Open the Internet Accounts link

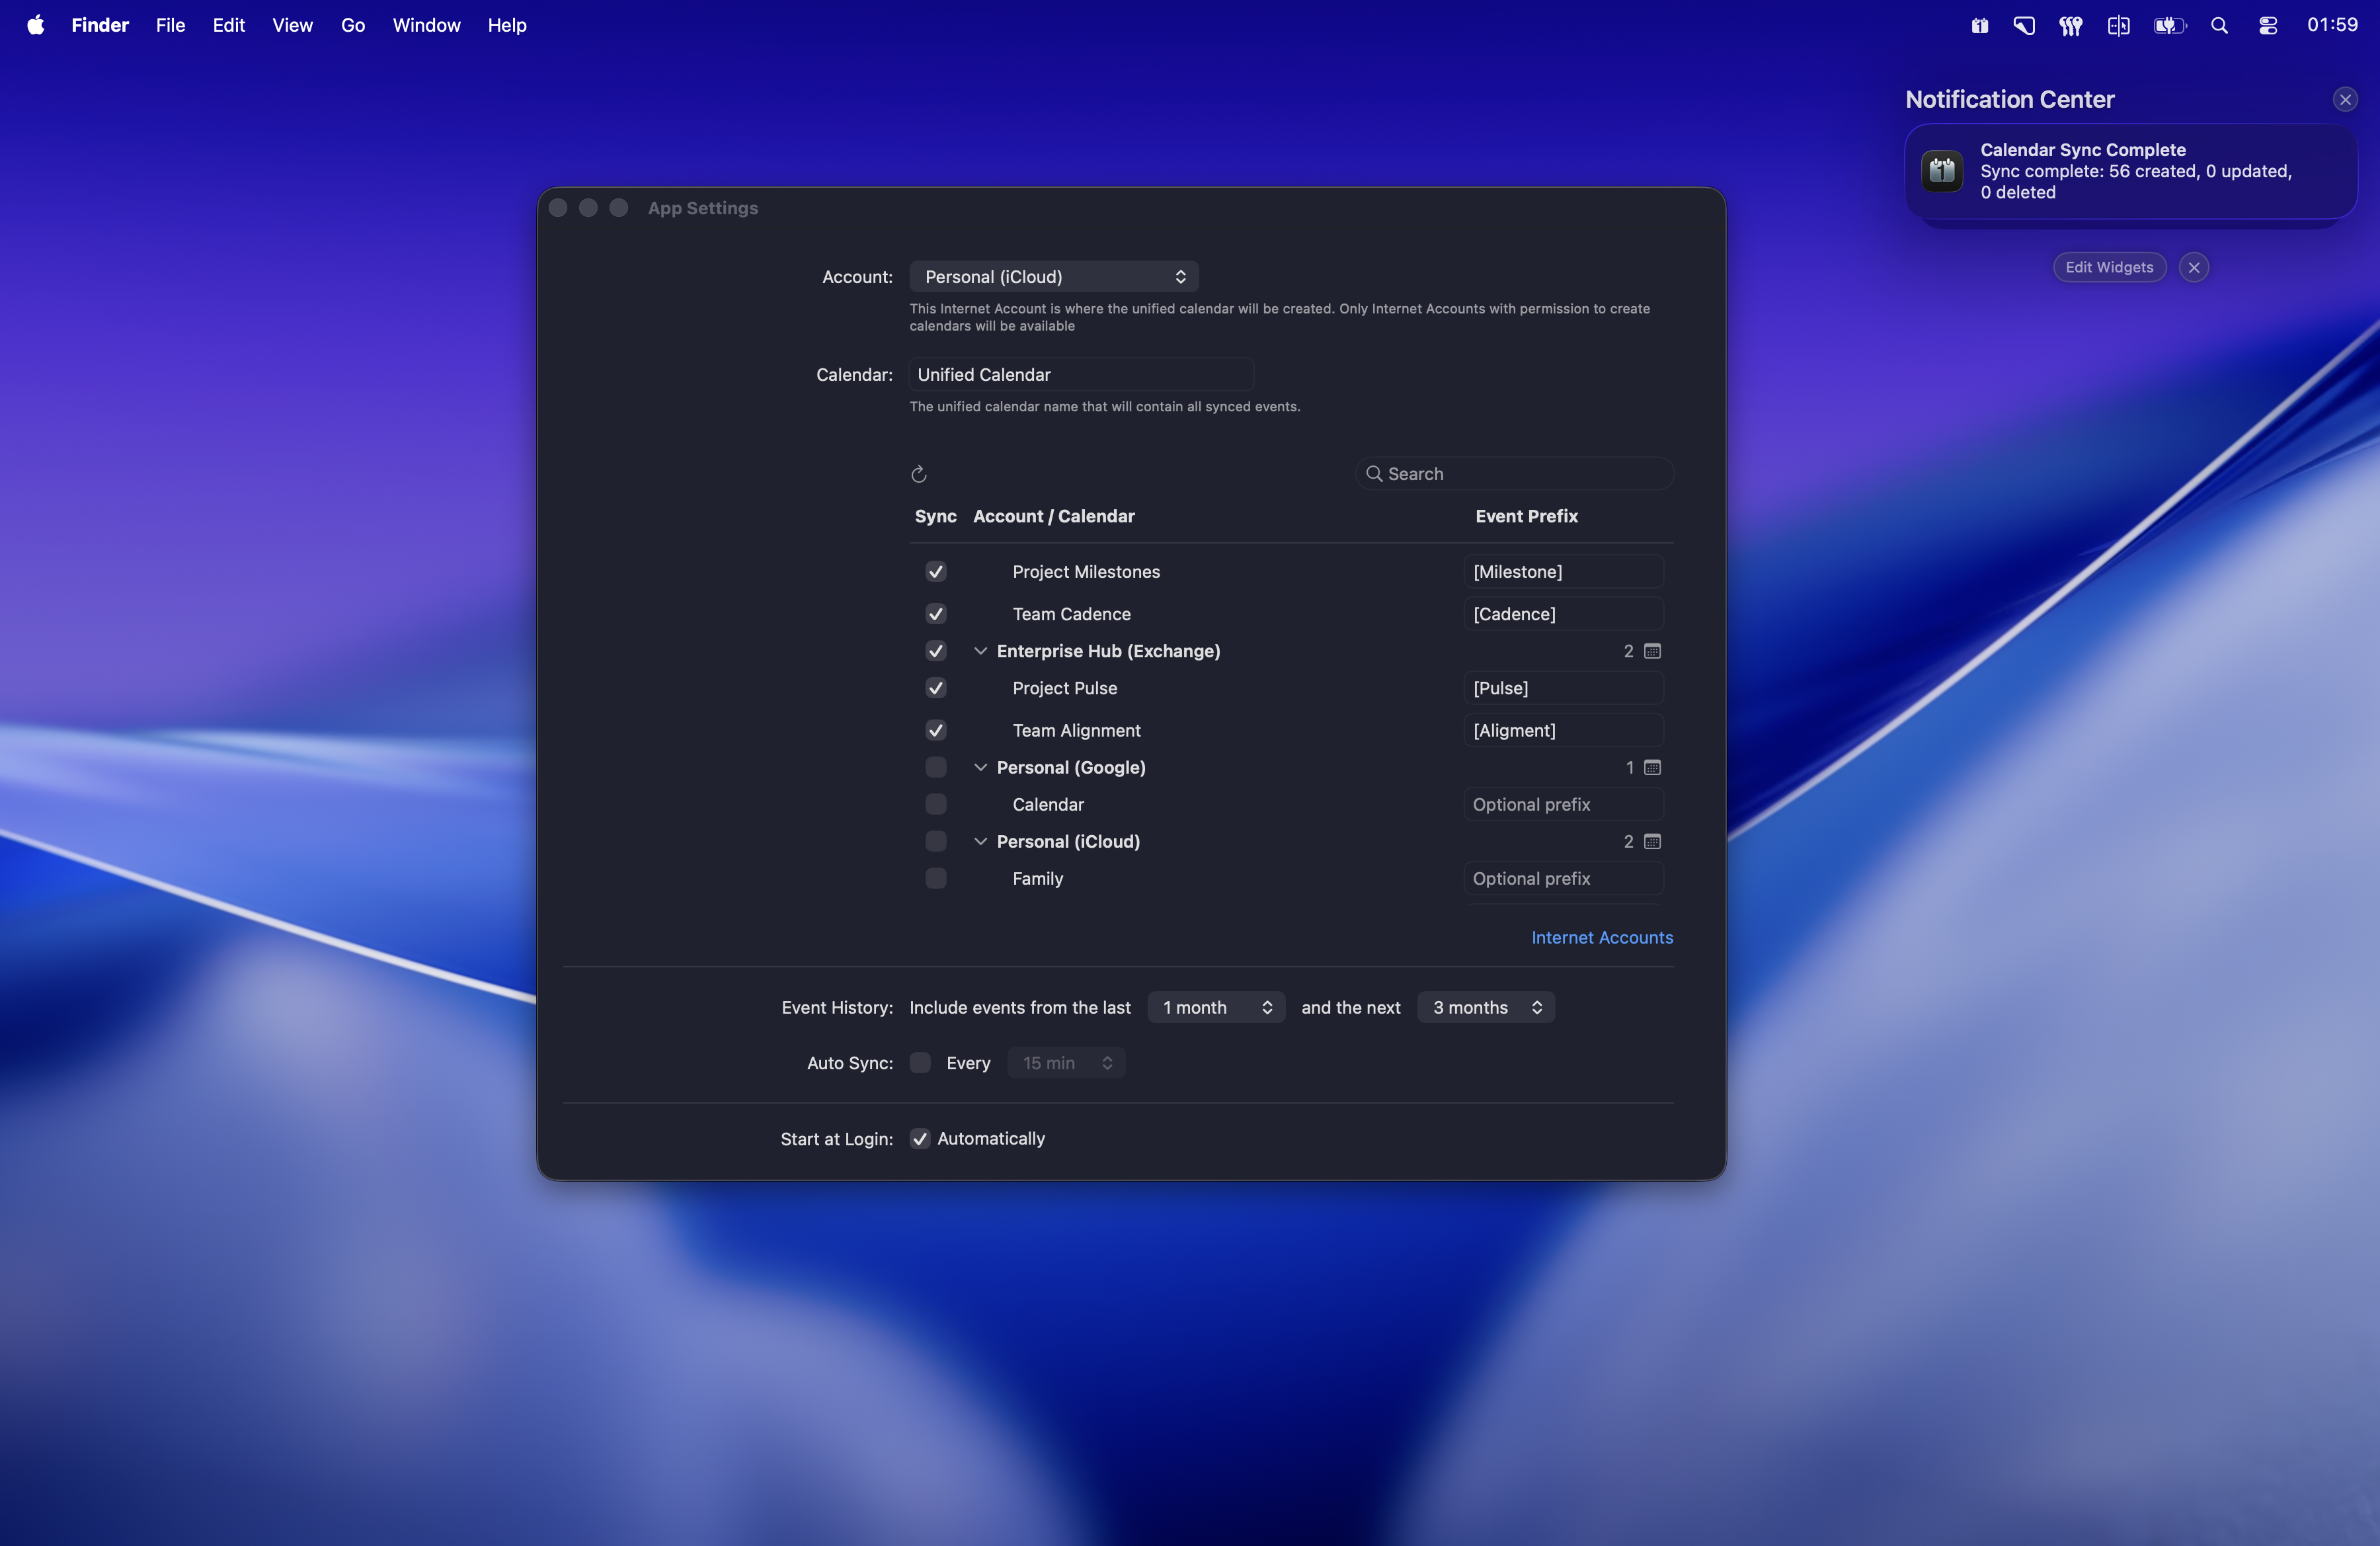click(1602, 937)
